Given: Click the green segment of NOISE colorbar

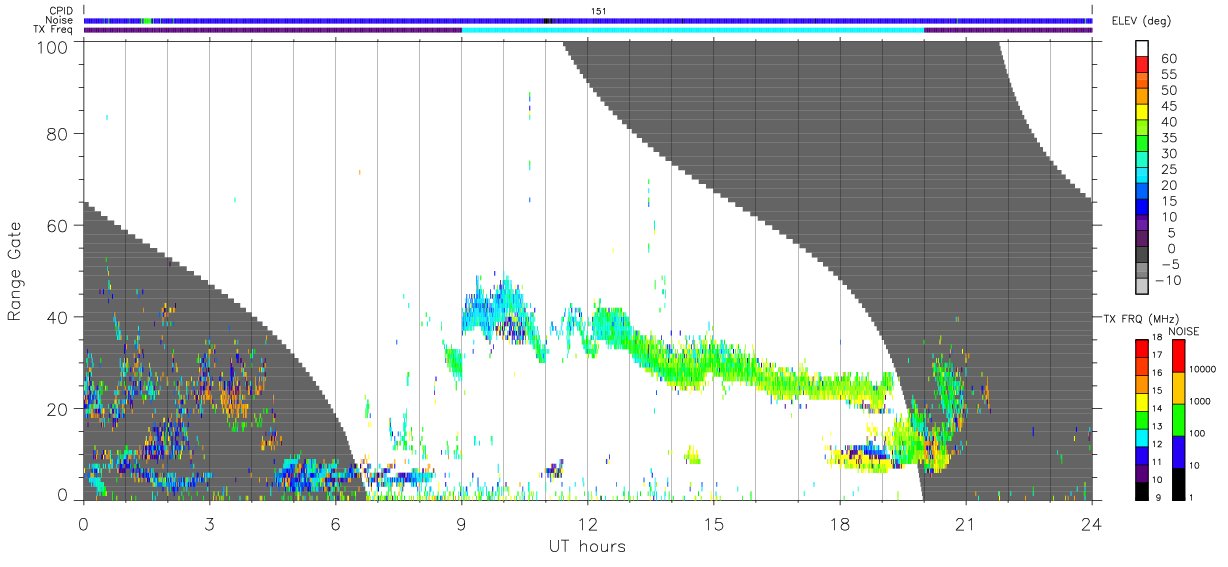Looking at the screenshot, I should coord(1177,419).
